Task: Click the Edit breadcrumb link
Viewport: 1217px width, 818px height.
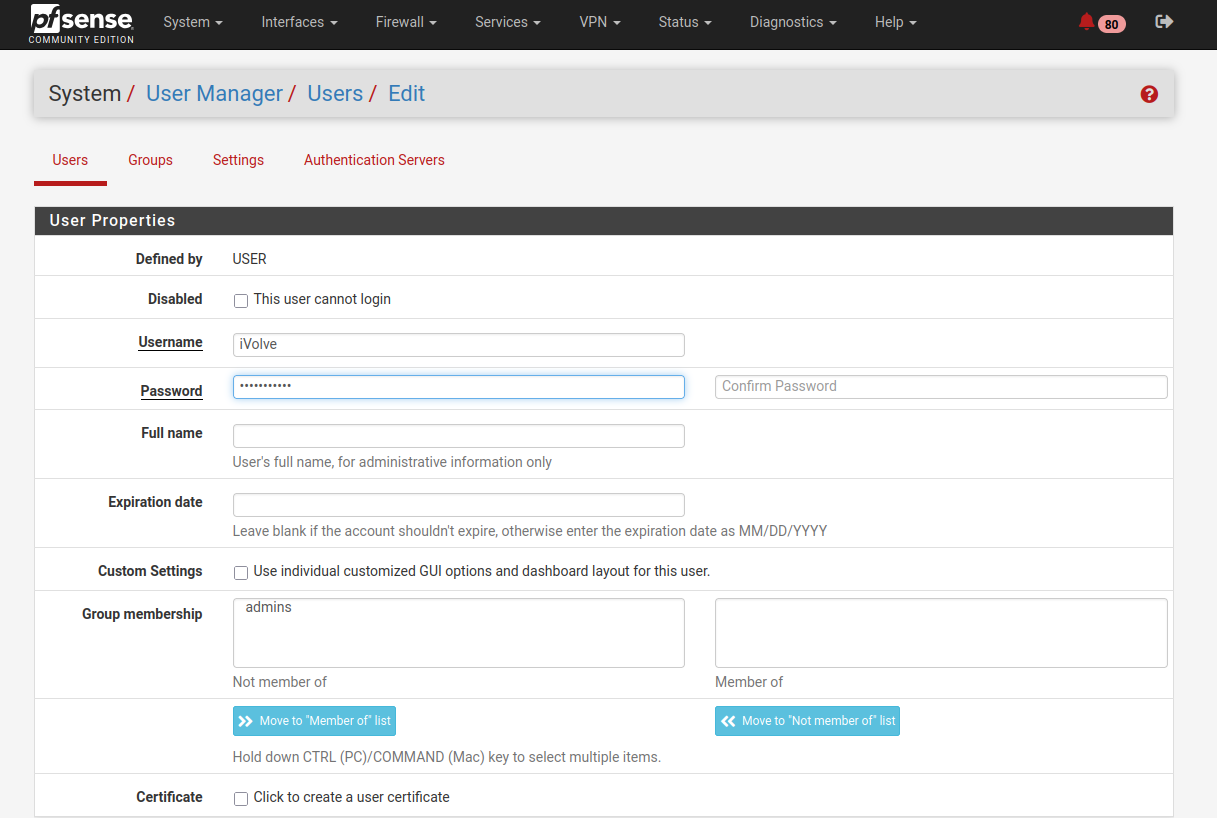Action: tap(407, 94)
